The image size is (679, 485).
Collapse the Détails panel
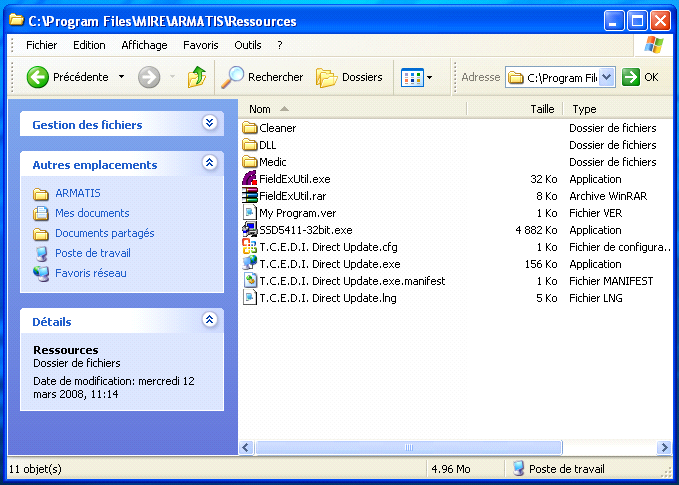click(x=210, y=319)
